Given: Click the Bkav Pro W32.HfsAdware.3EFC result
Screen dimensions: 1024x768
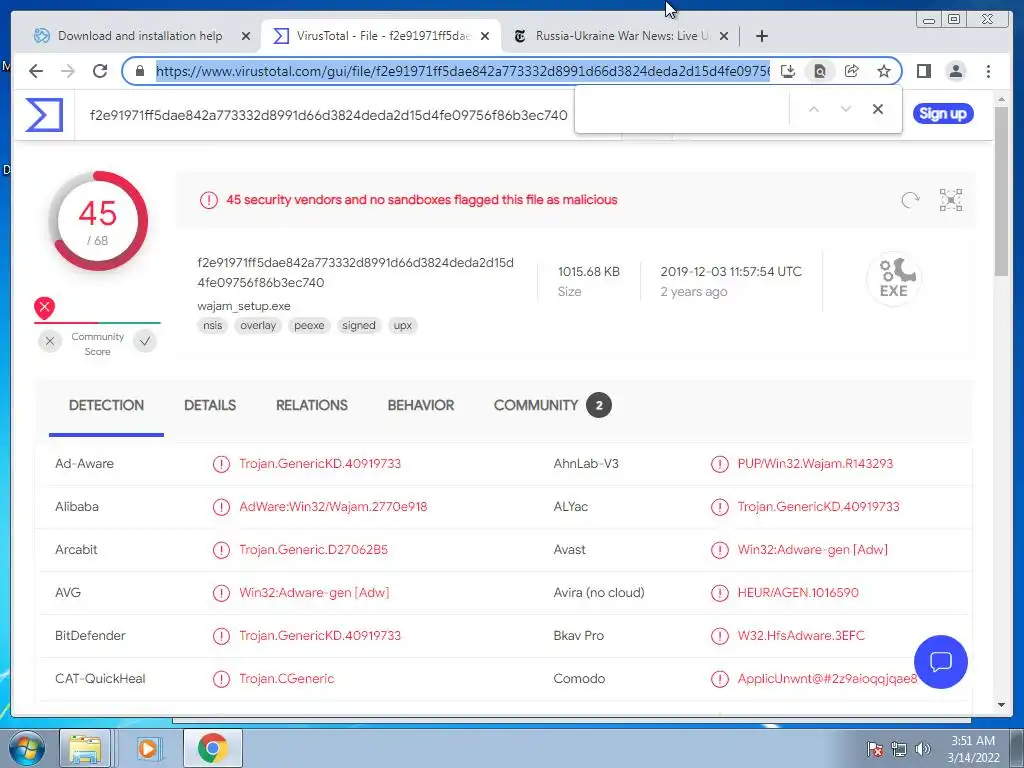Looking at the screenshot, I should tap(801, 635).
